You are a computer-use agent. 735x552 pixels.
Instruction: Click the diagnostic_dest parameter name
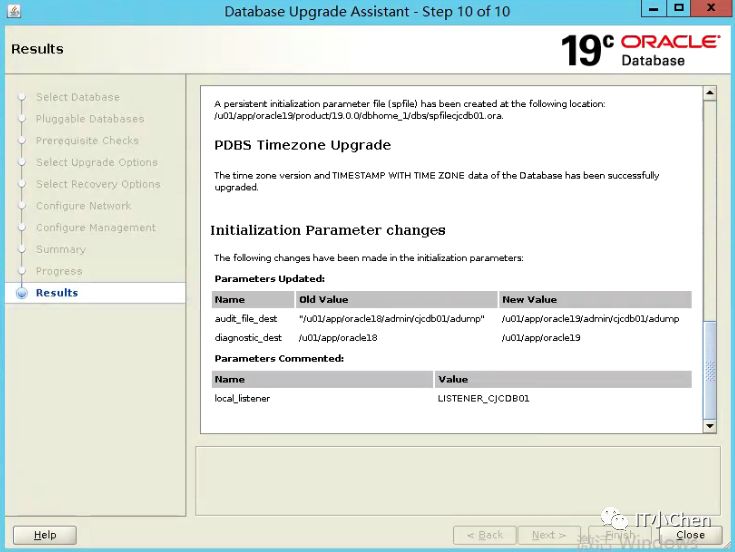248,337
